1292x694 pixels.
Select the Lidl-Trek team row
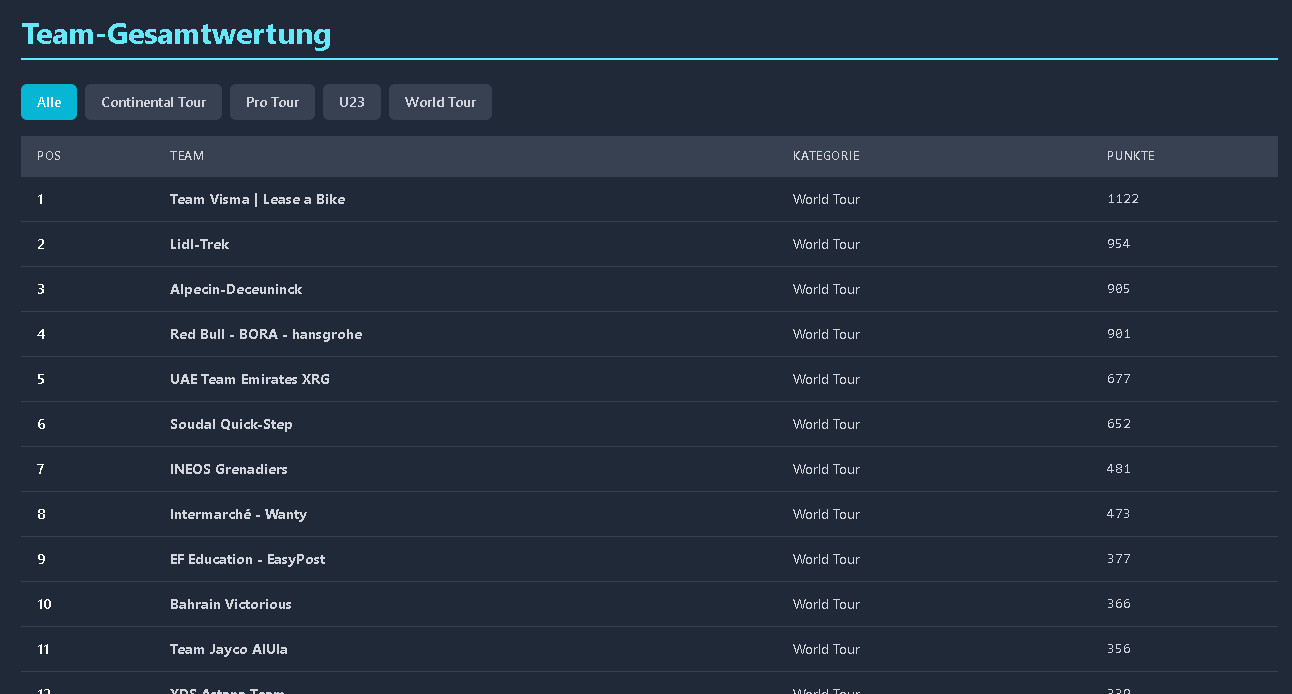click(200, 244)
